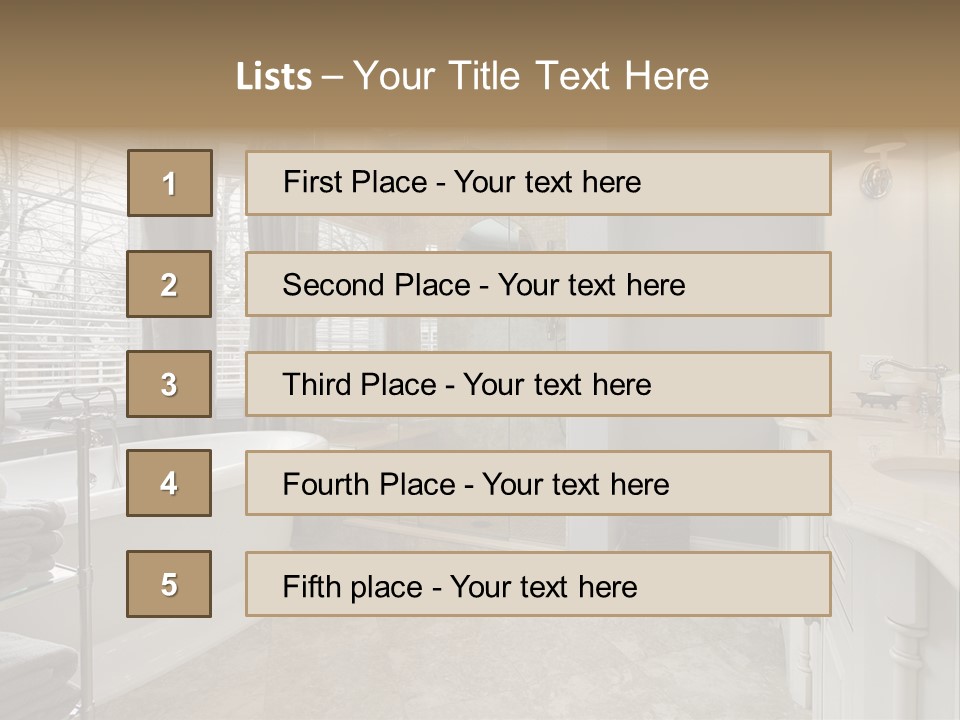This screenshot has width=960, height=720.
Task: Select the 'Your Title Text Here' title text
Action: [x=531, y=76]
